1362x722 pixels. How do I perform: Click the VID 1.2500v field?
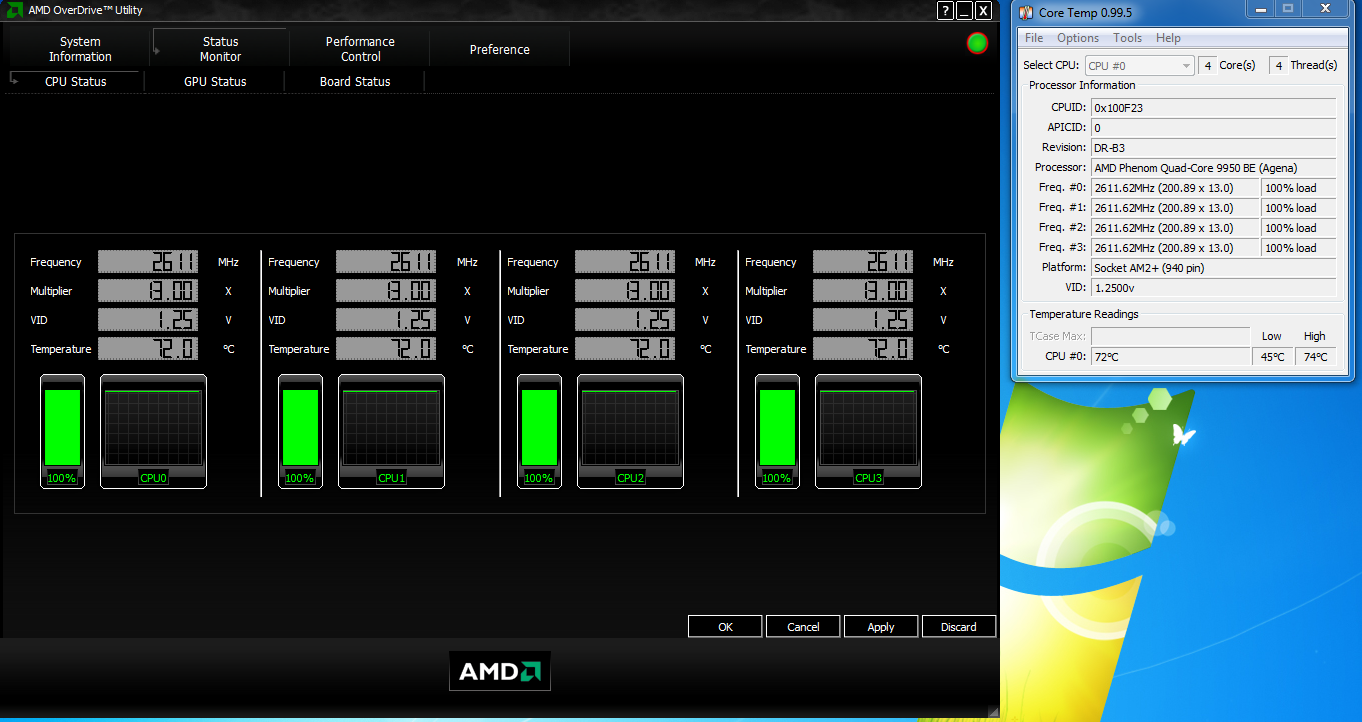(1213, 287)
